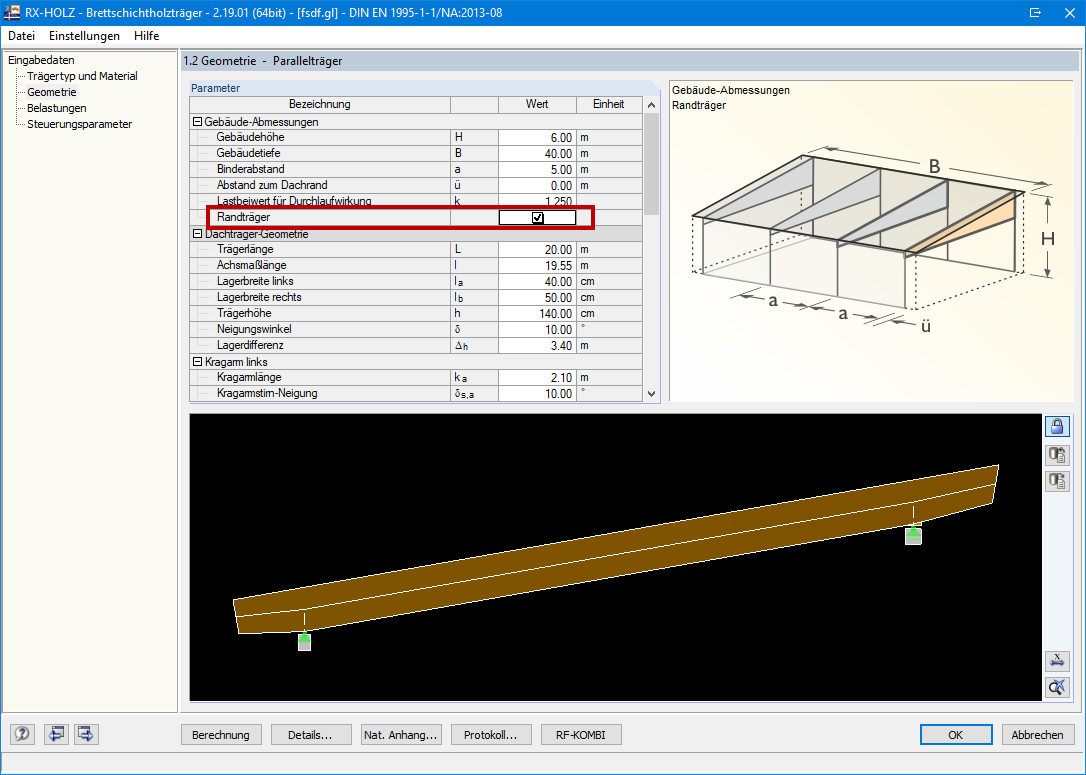Click the zoom reset magnifier icon
Screen dimensions: 1086x775
(x=1057, y=687)
